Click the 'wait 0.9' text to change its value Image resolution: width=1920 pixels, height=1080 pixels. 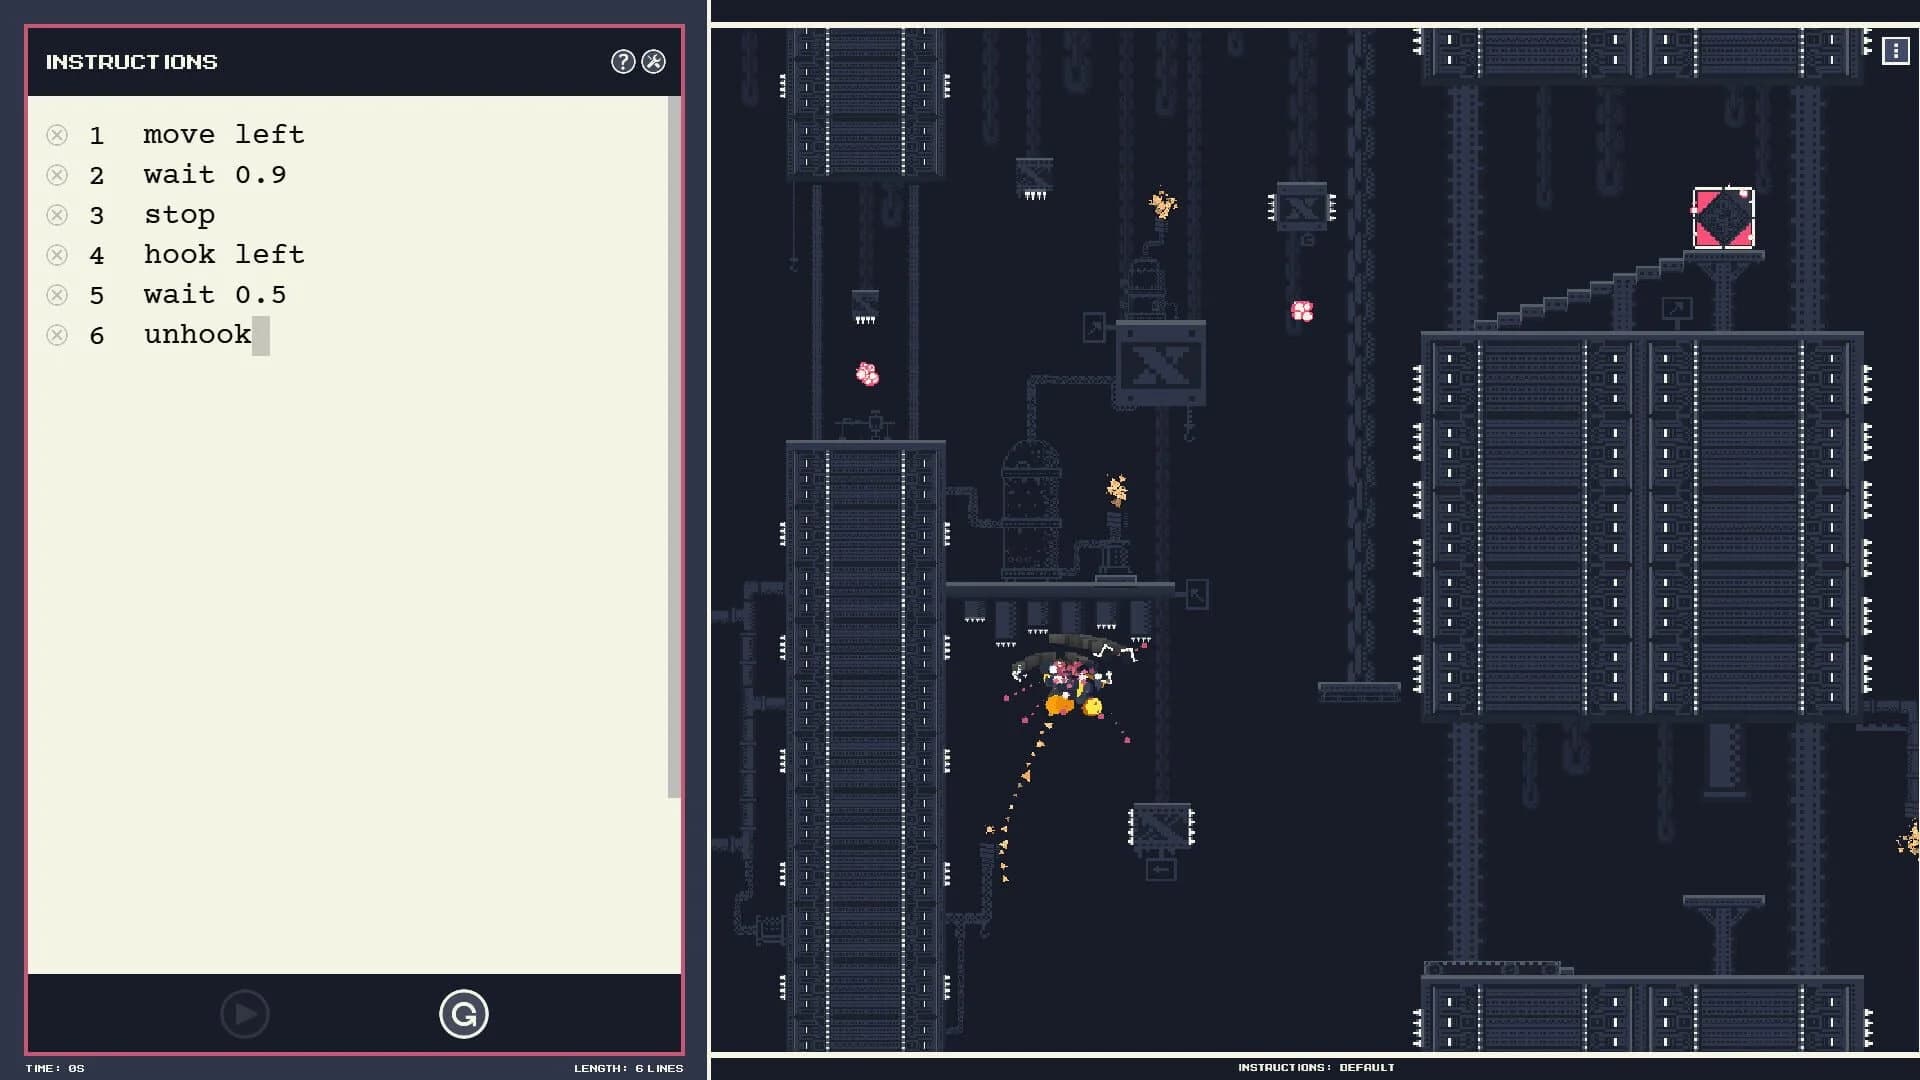click(214, 174)
